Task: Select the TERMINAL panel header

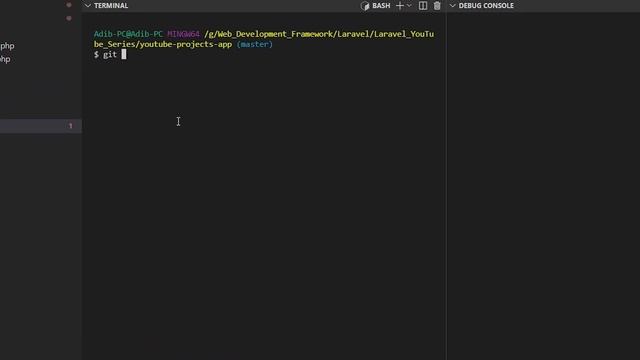Action: [111, 6]
